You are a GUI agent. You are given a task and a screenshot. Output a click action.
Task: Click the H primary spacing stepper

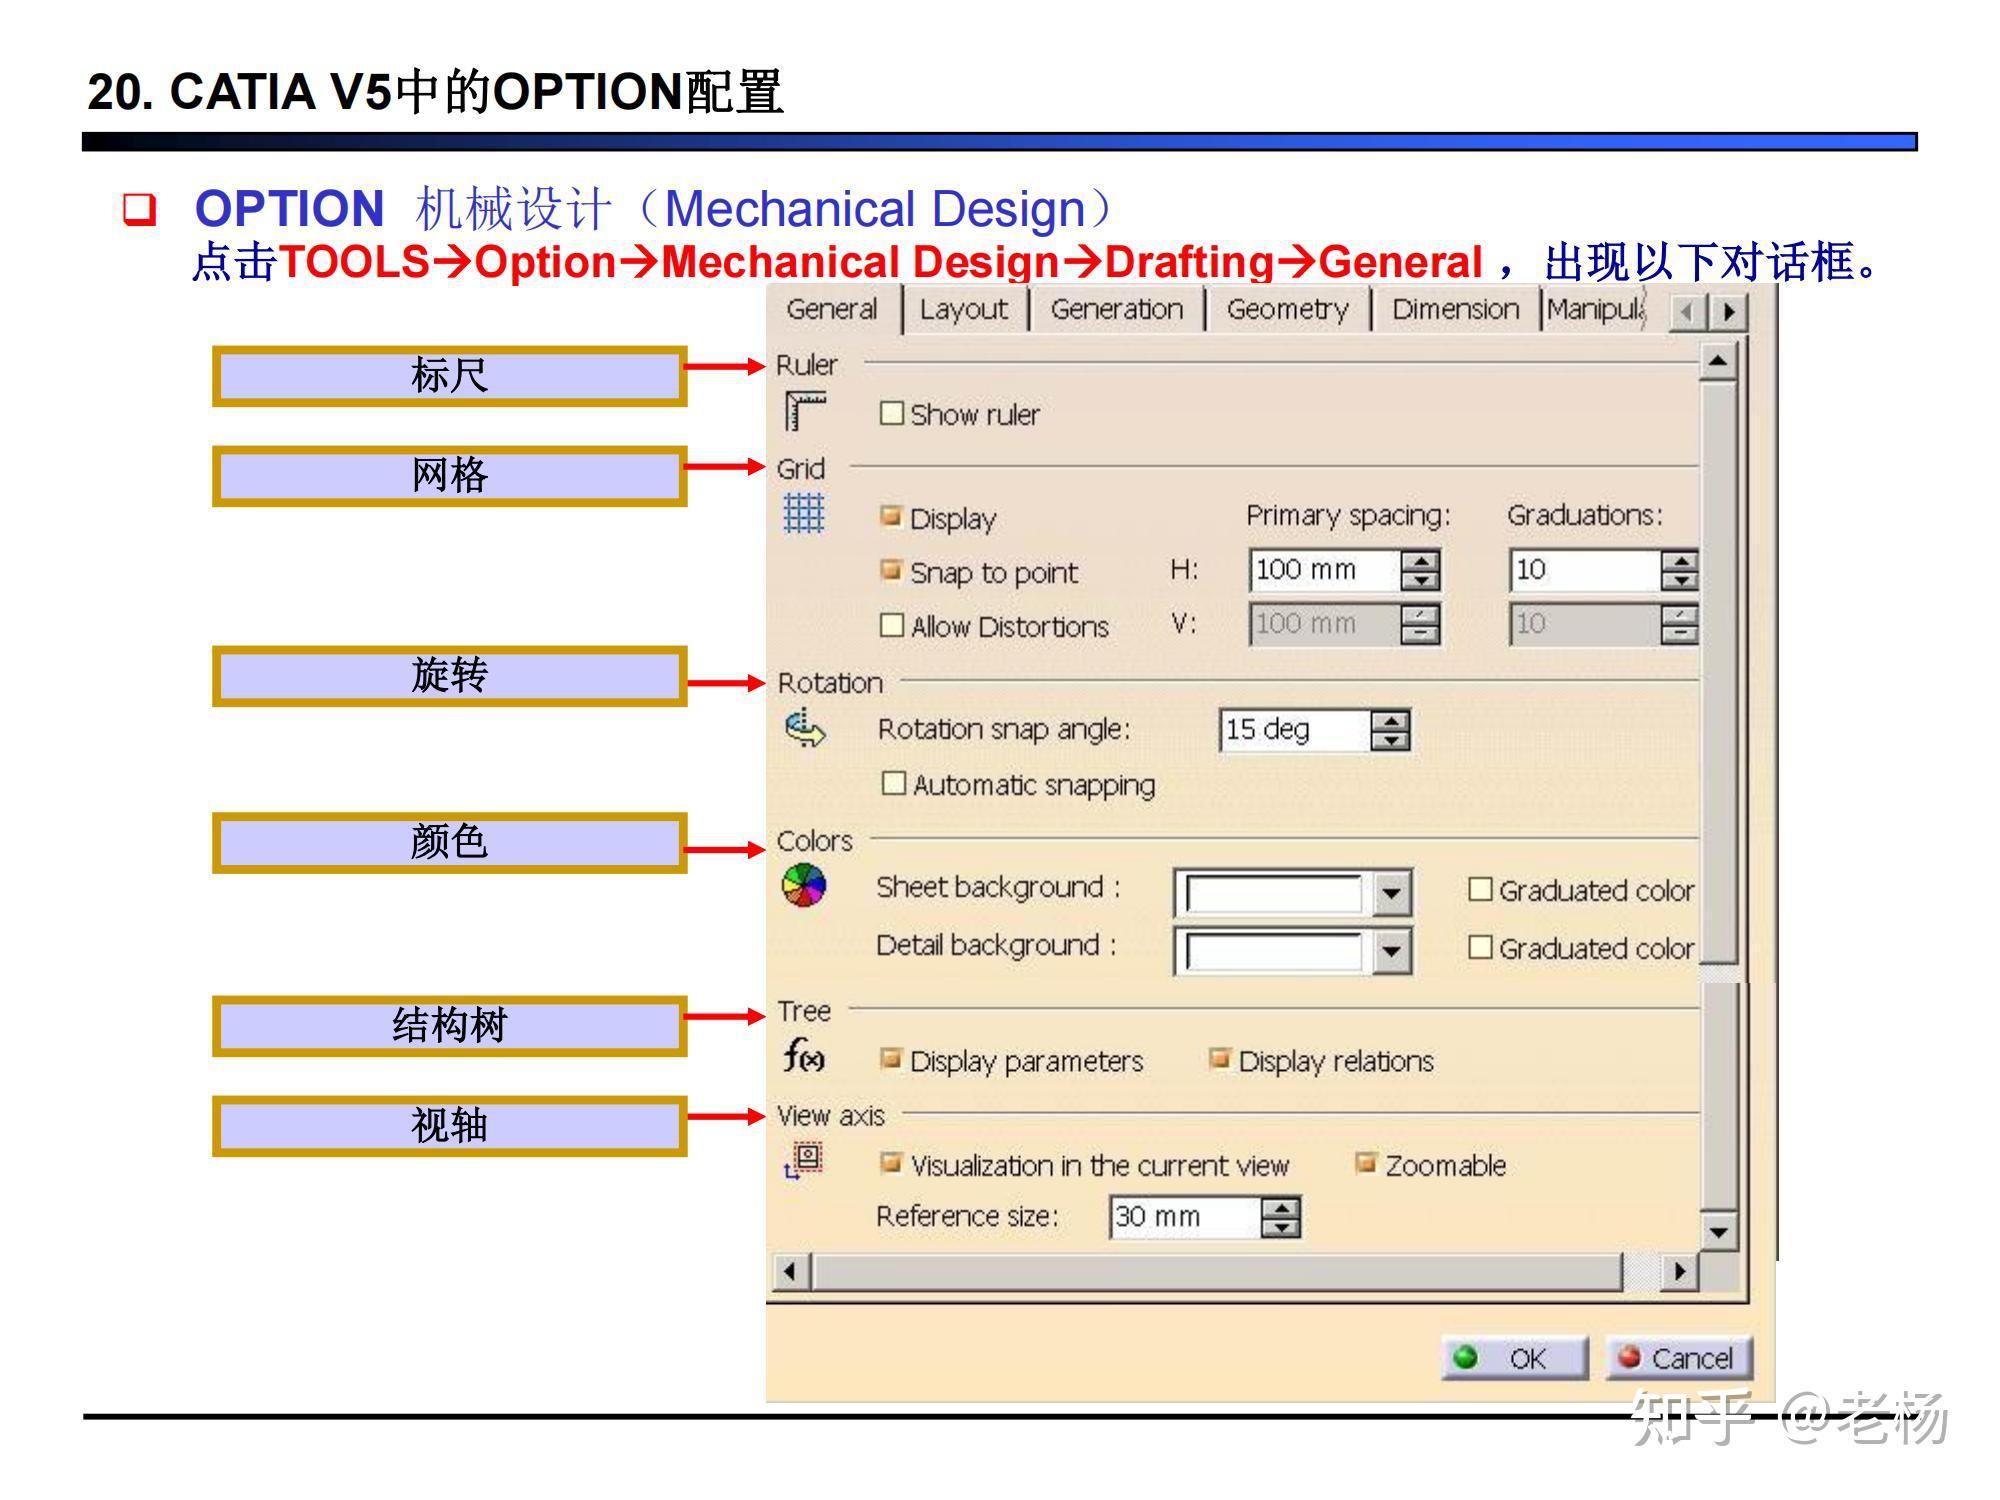coord(1420,570)
